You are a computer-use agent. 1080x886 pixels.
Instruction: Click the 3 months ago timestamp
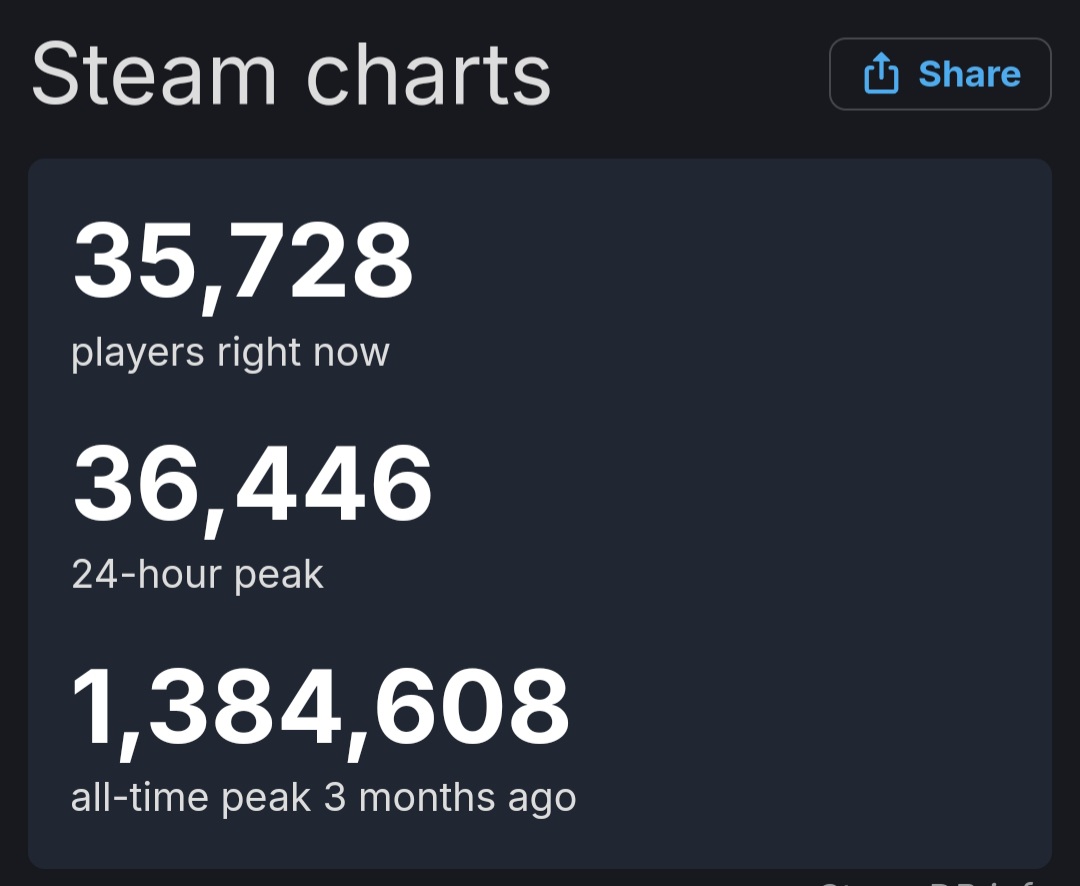[x=450, y=799]
